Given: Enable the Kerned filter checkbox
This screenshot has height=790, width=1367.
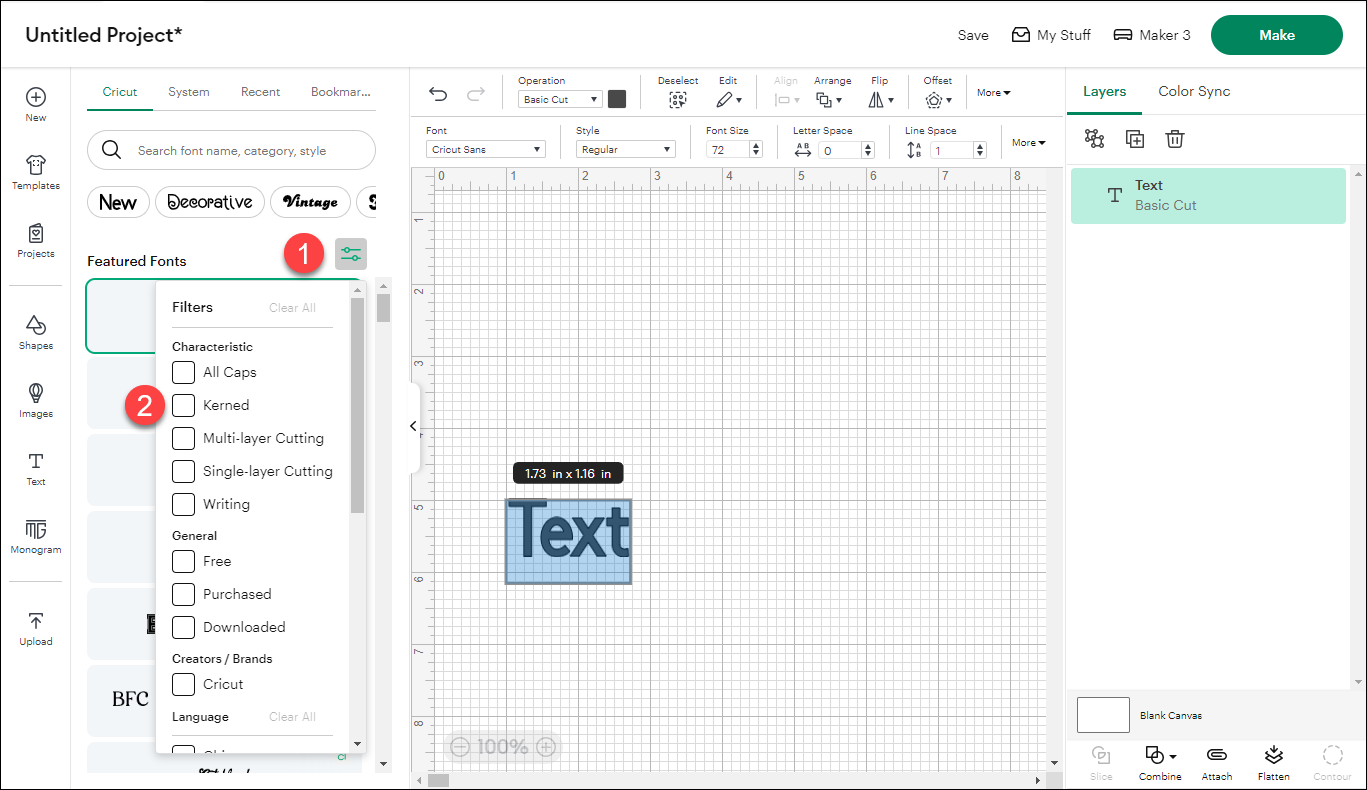Looking at the screenshot, I should pos(184,405).
